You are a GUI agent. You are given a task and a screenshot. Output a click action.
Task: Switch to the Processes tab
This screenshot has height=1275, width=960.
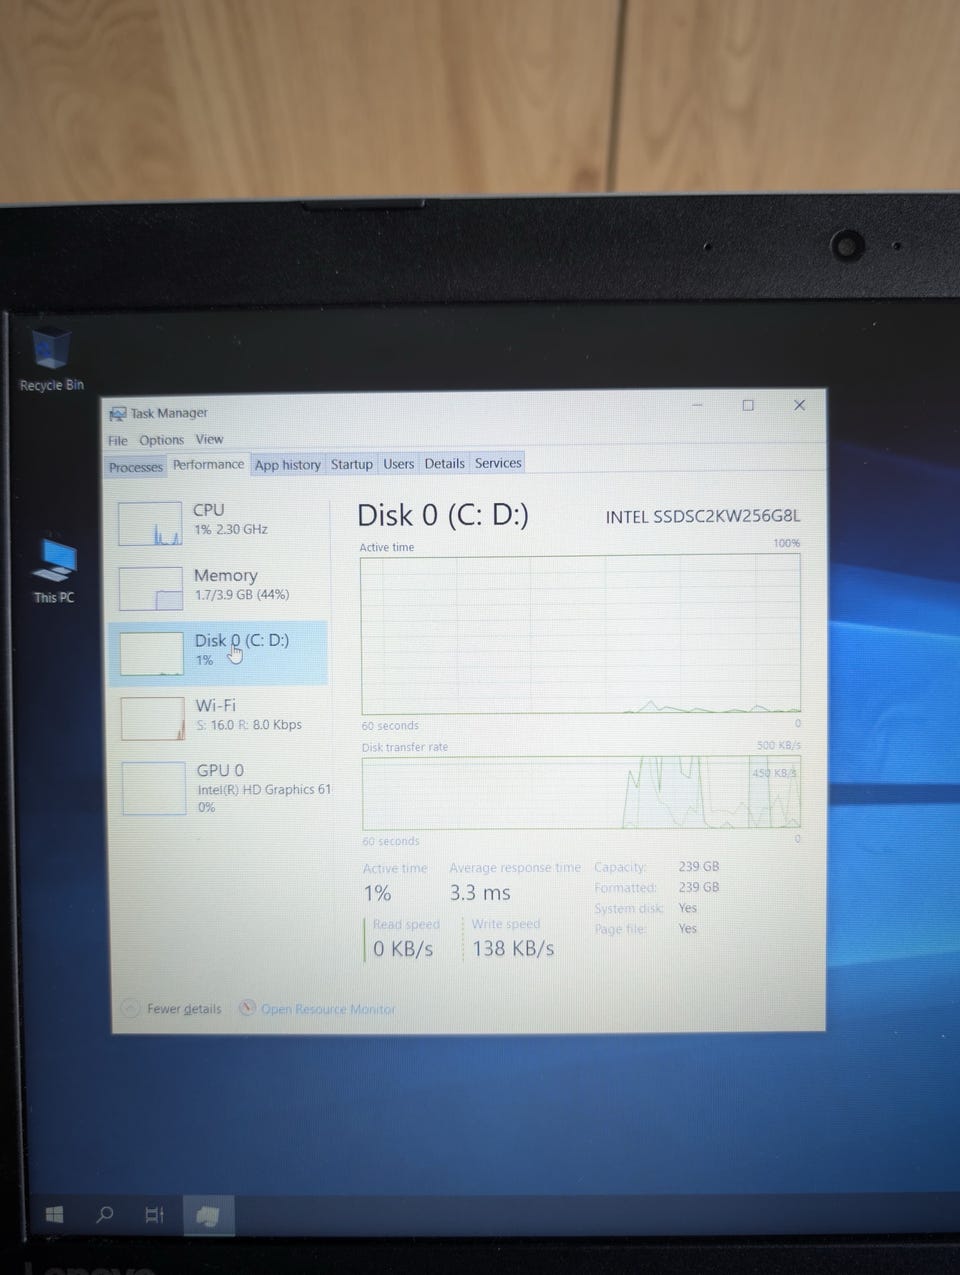coord(136,467)
